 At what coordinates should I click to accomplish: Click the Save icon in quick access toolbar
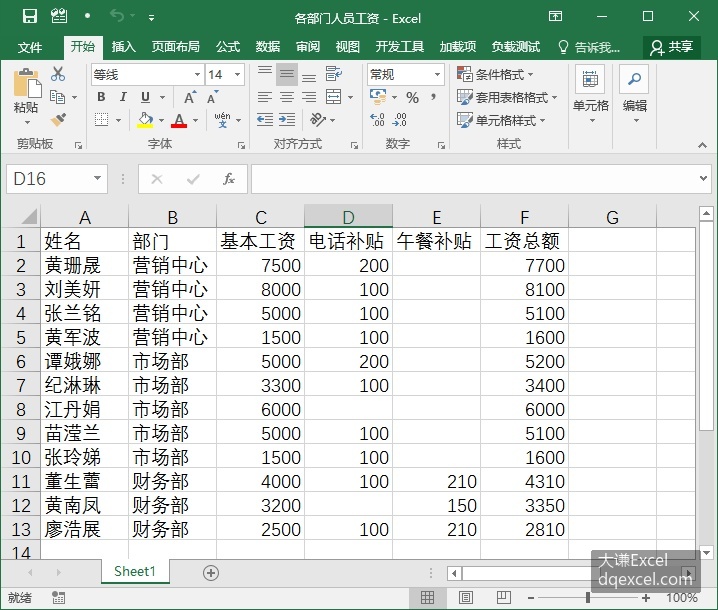[x=30, y=17]
